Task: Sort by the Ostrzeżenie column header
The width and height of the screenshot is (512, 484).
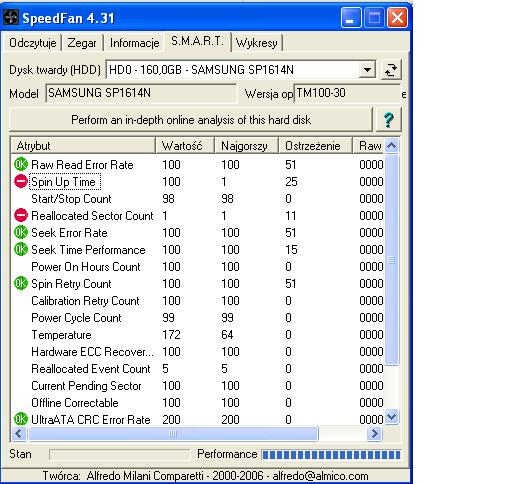Action: tap(315, 146)
